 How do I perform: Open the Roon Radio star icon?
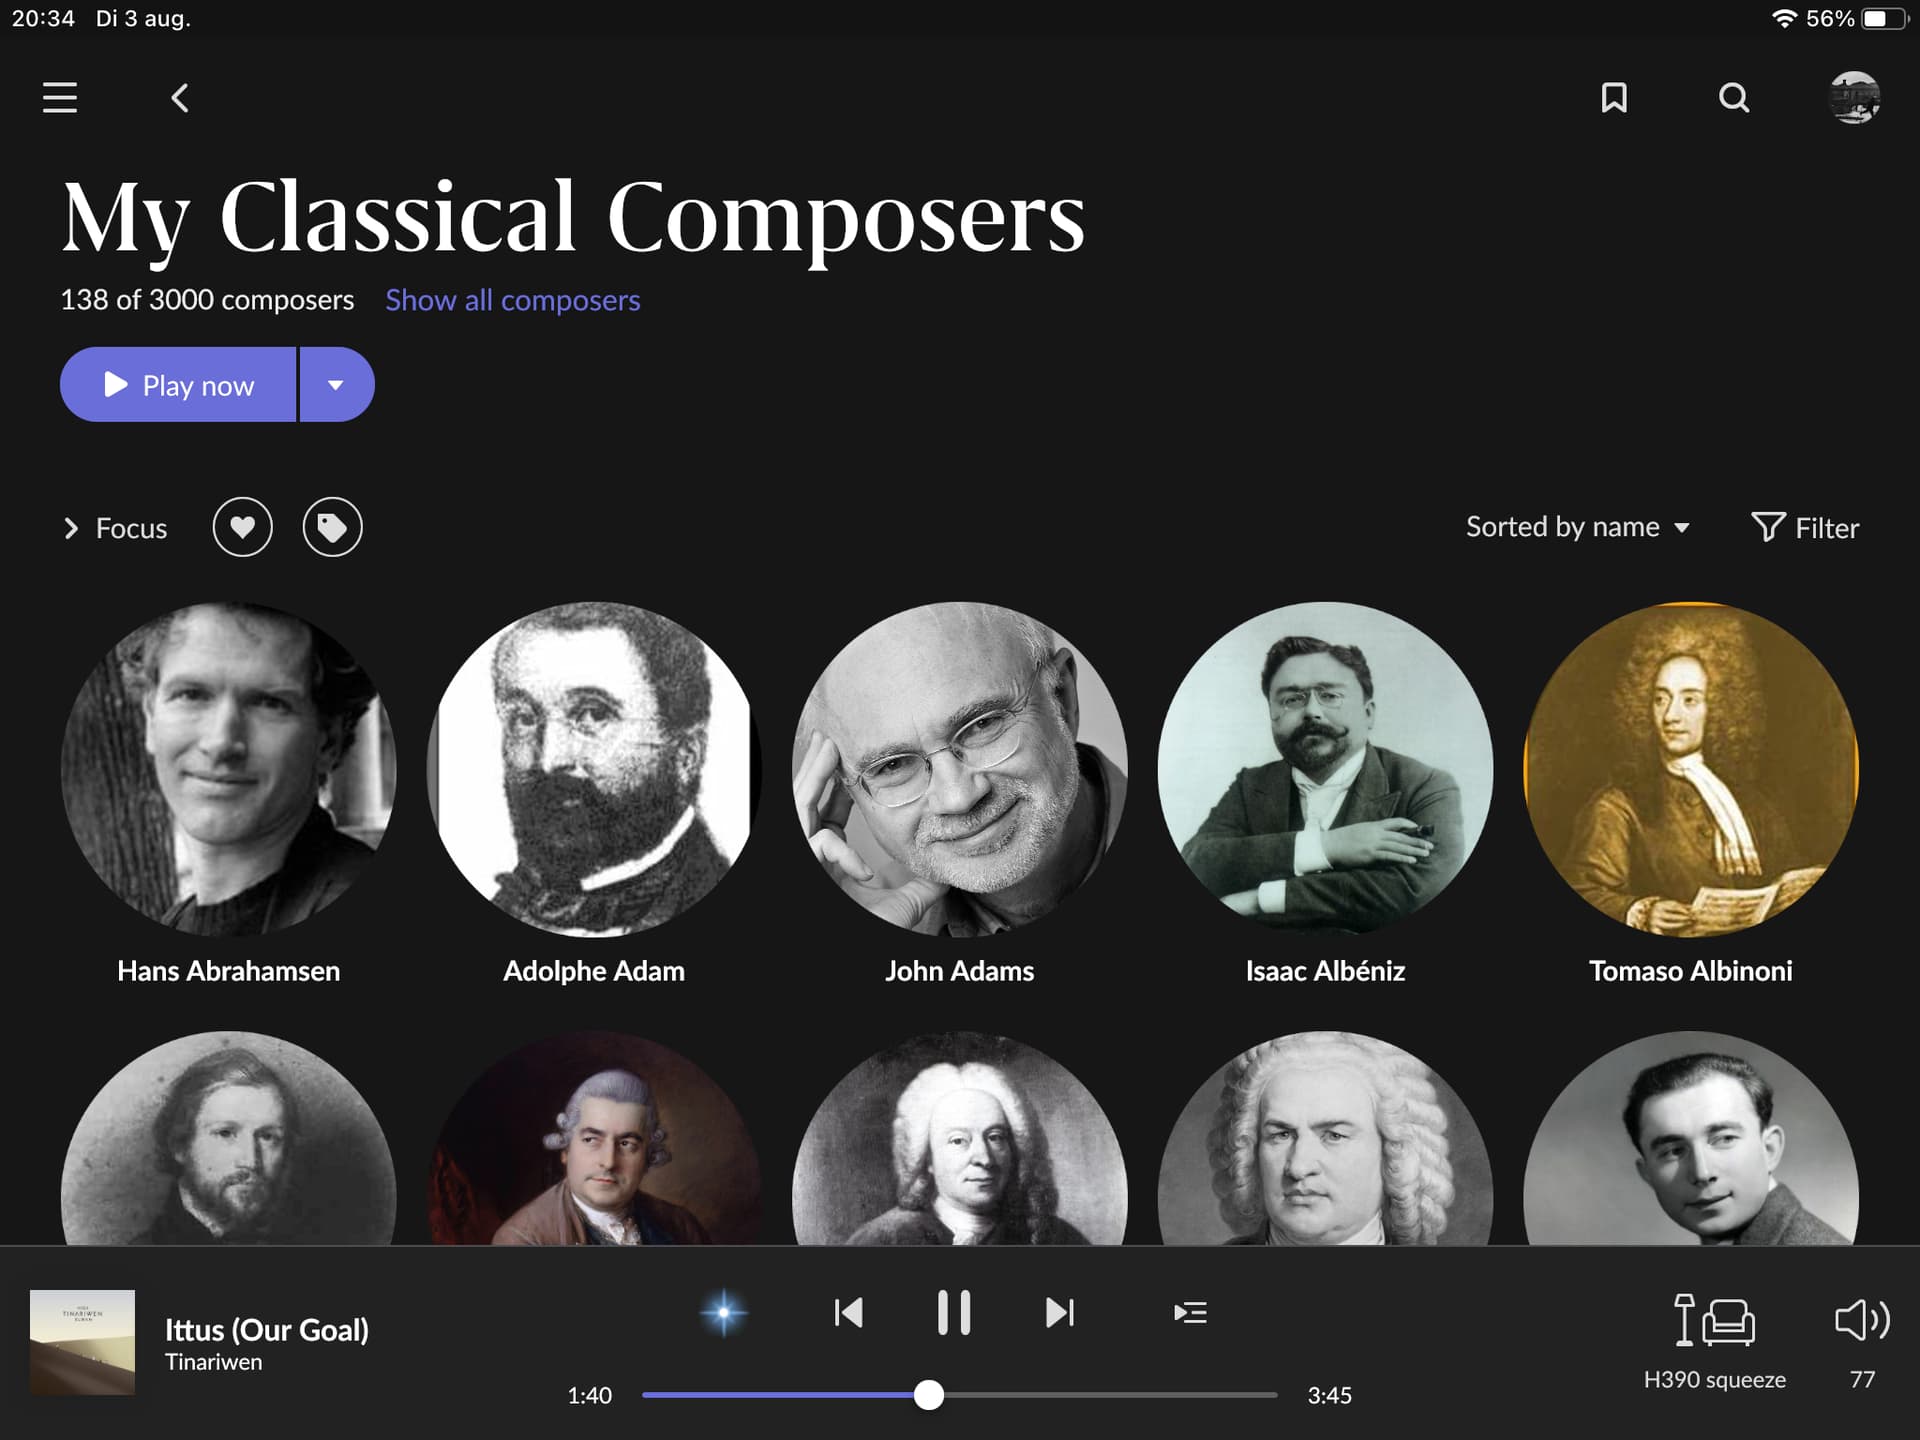click(724, 1312)
